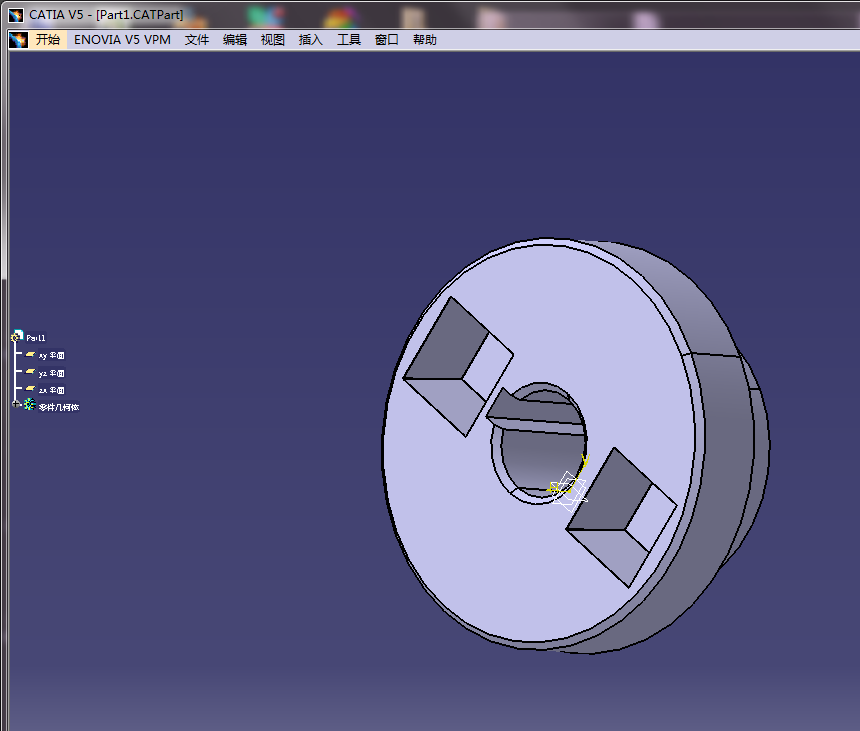Viewport: 860px width, 731px height.
Task: Open the ENOVIA V5 VPM menu
Action: (122, 40)
